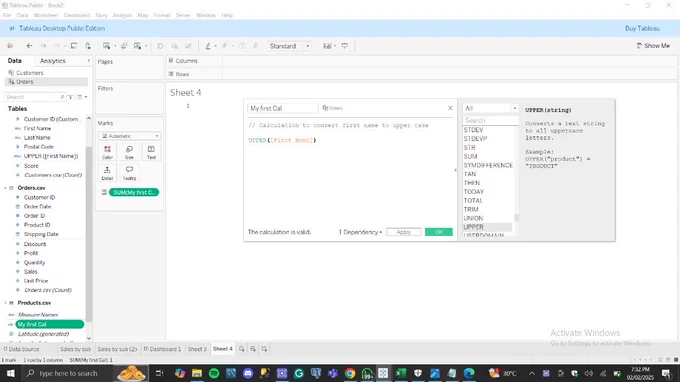Click the Sort Descending toolbar icon
The image size is (680, 382).
tap(188, 46)
